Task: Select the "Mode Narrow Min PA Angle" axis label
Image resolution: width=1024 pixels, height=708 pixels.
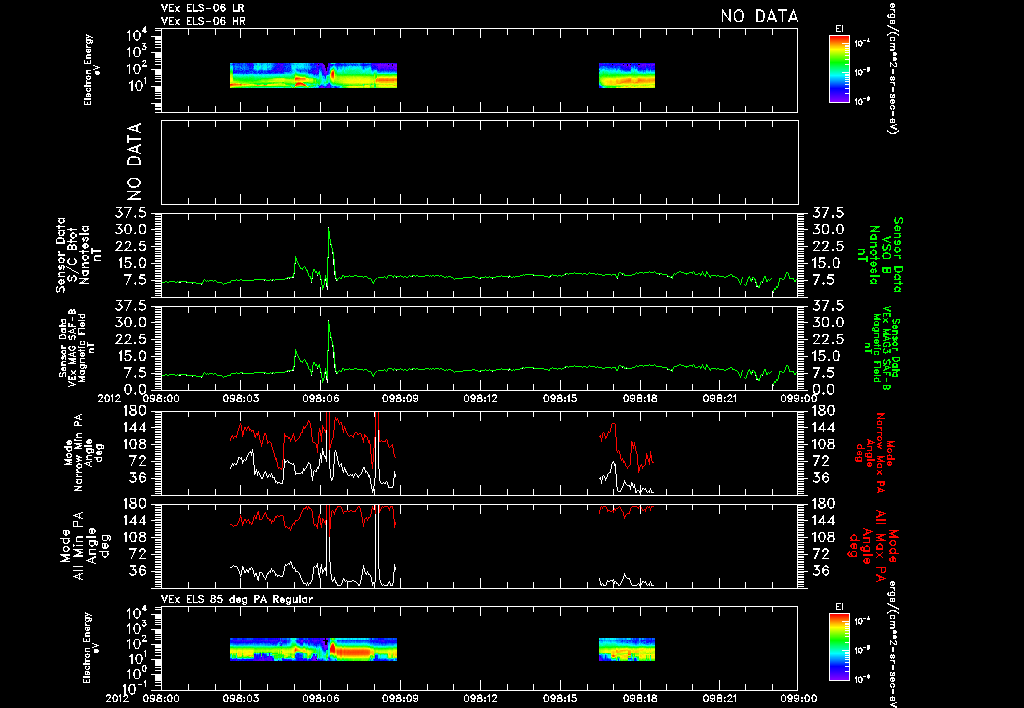Action: pyautogui.click(x=83, y=452)
